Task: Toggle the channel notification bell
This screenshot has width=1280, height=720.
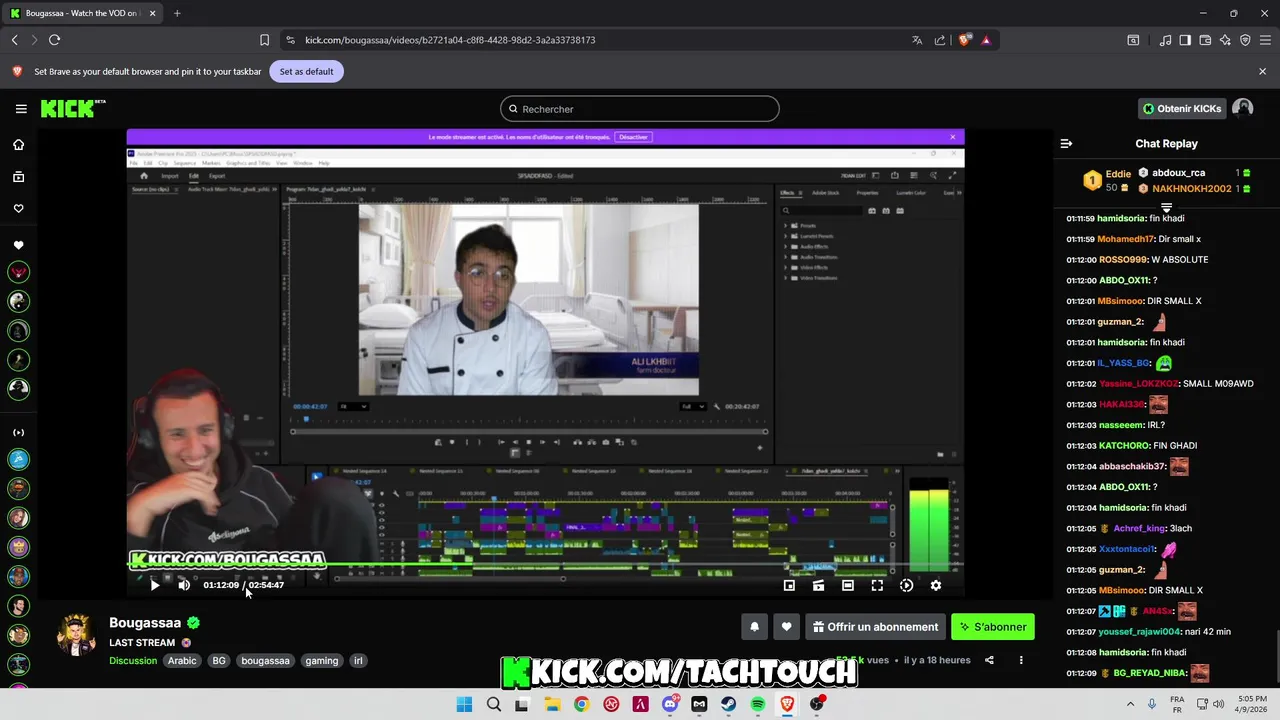Action: pyautogui.click(x=755, y=627)
